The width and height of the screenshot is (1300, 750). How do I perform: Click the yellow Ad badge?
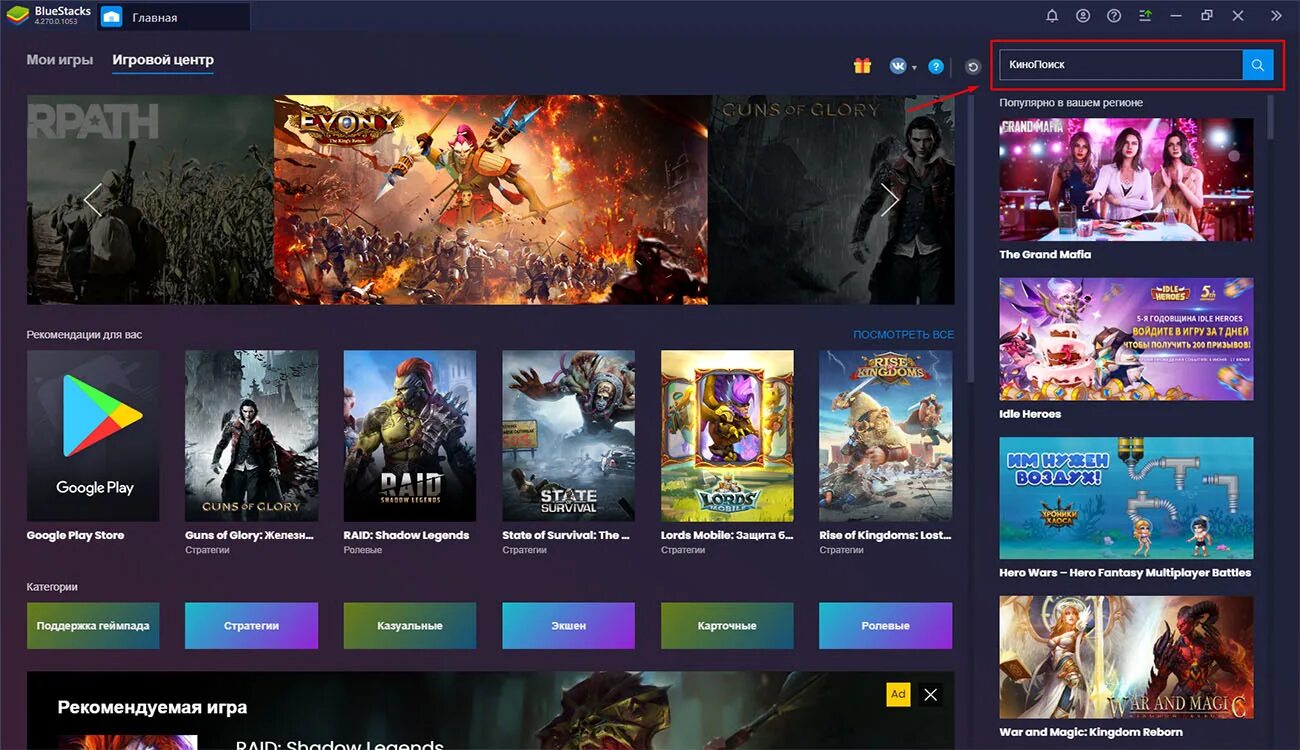click(x=898, y=694)
